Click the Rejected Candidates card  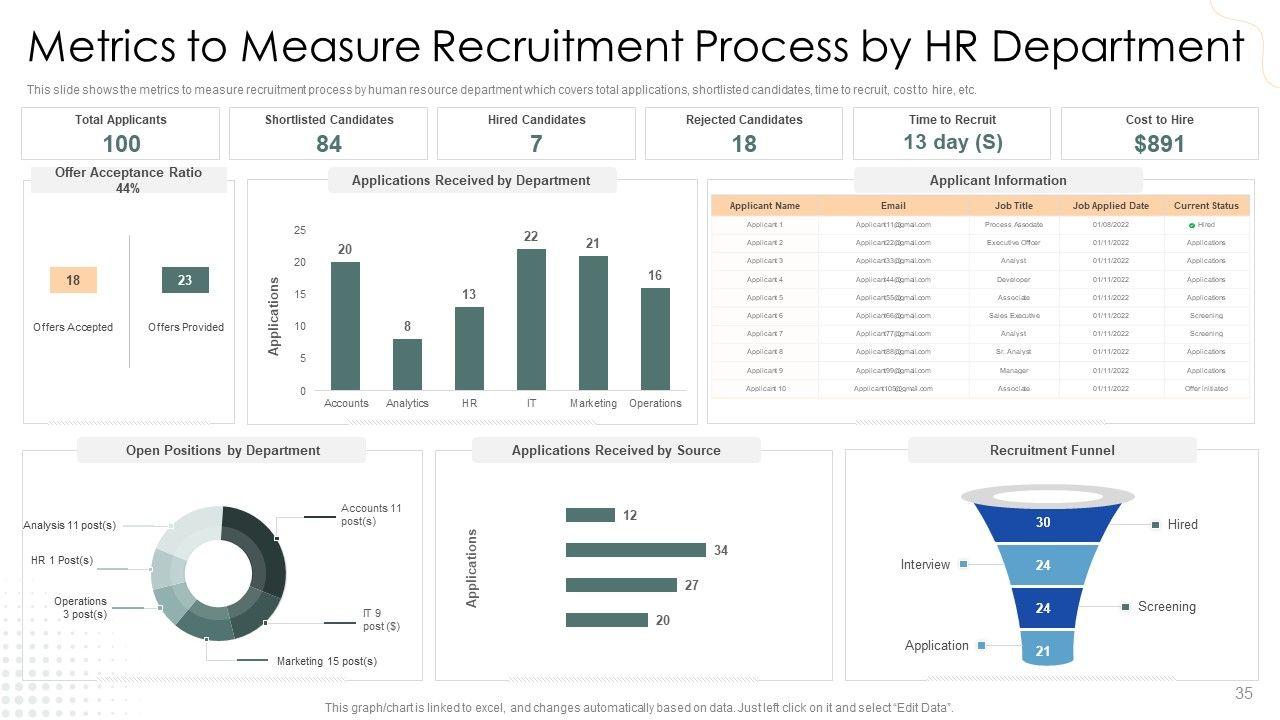pyautogui.click(x=745, y=134)
